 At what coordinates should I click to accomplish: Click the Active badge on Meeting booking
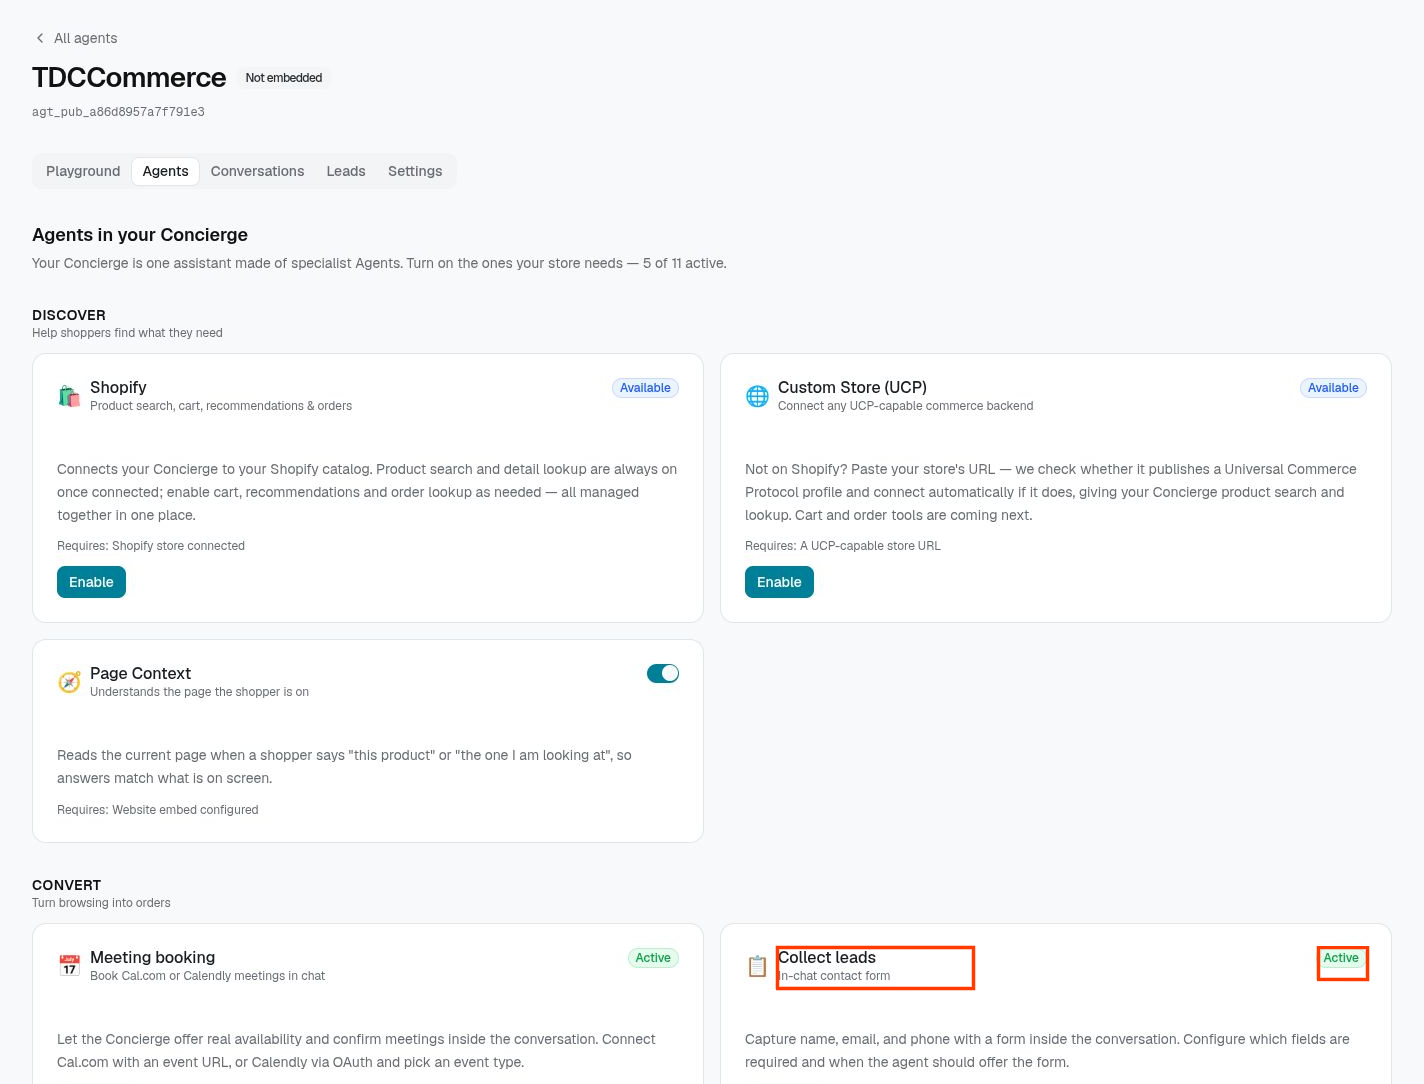tap(653, 958)
